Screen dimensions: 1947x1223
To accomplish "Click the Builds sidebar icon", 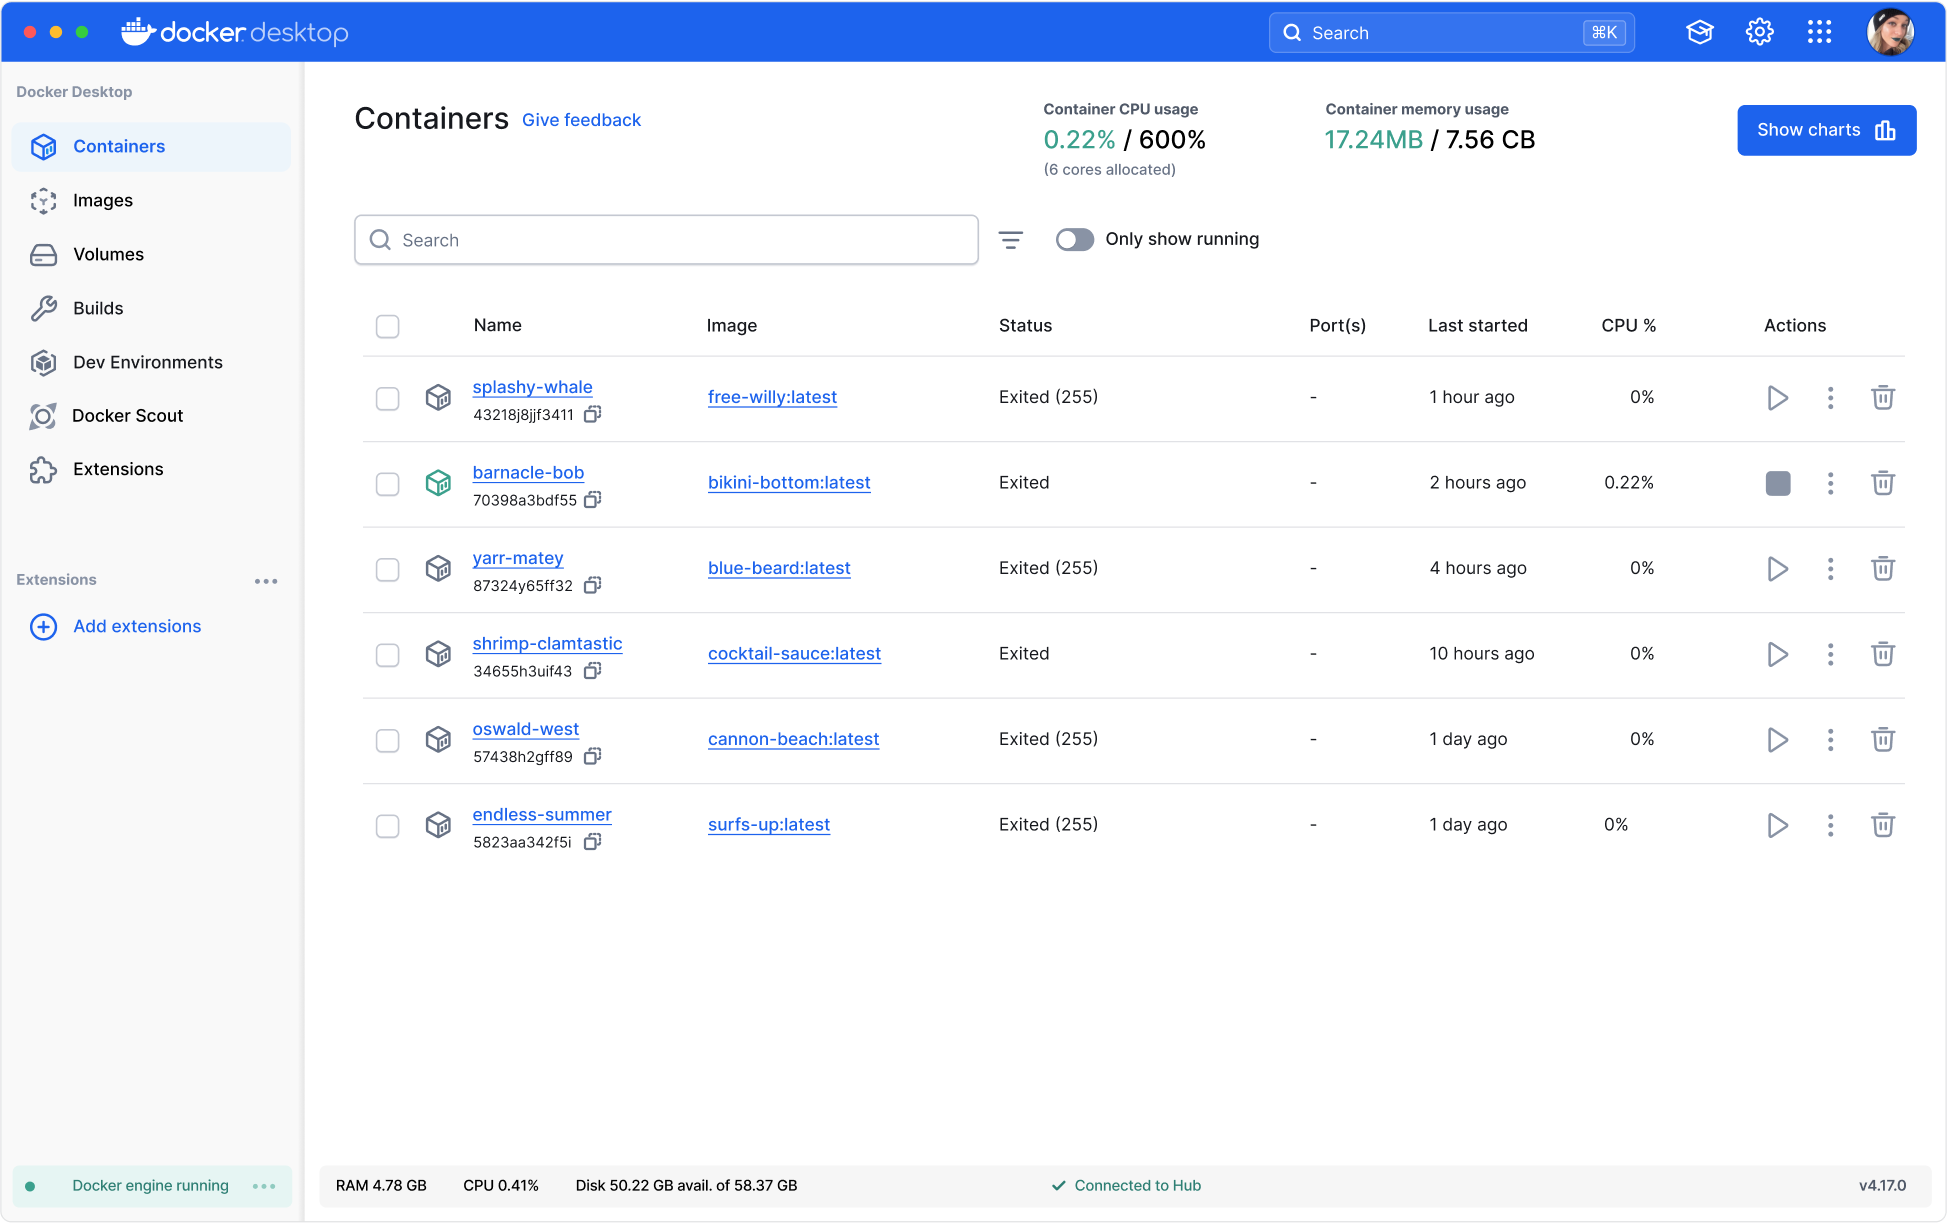I will (x=44, y=307).
